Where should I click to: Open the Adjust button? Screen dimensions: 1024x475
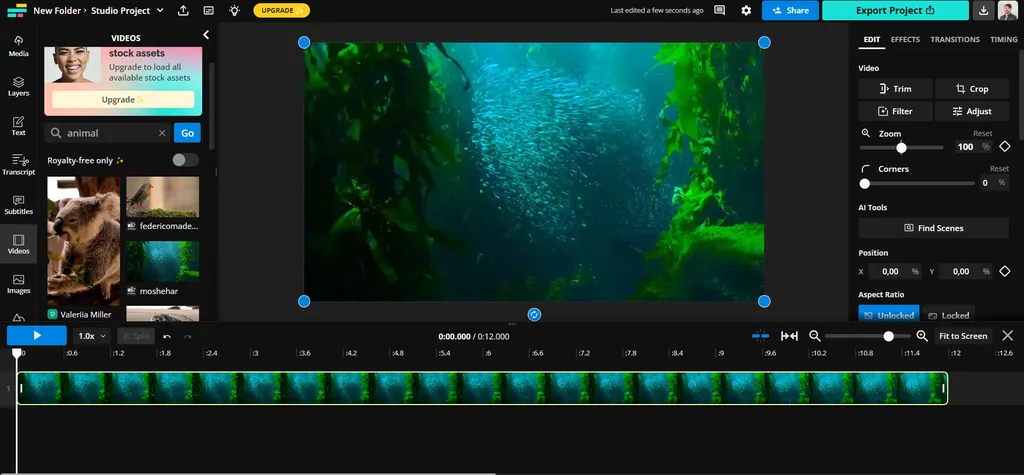click(x=972, y=111)
